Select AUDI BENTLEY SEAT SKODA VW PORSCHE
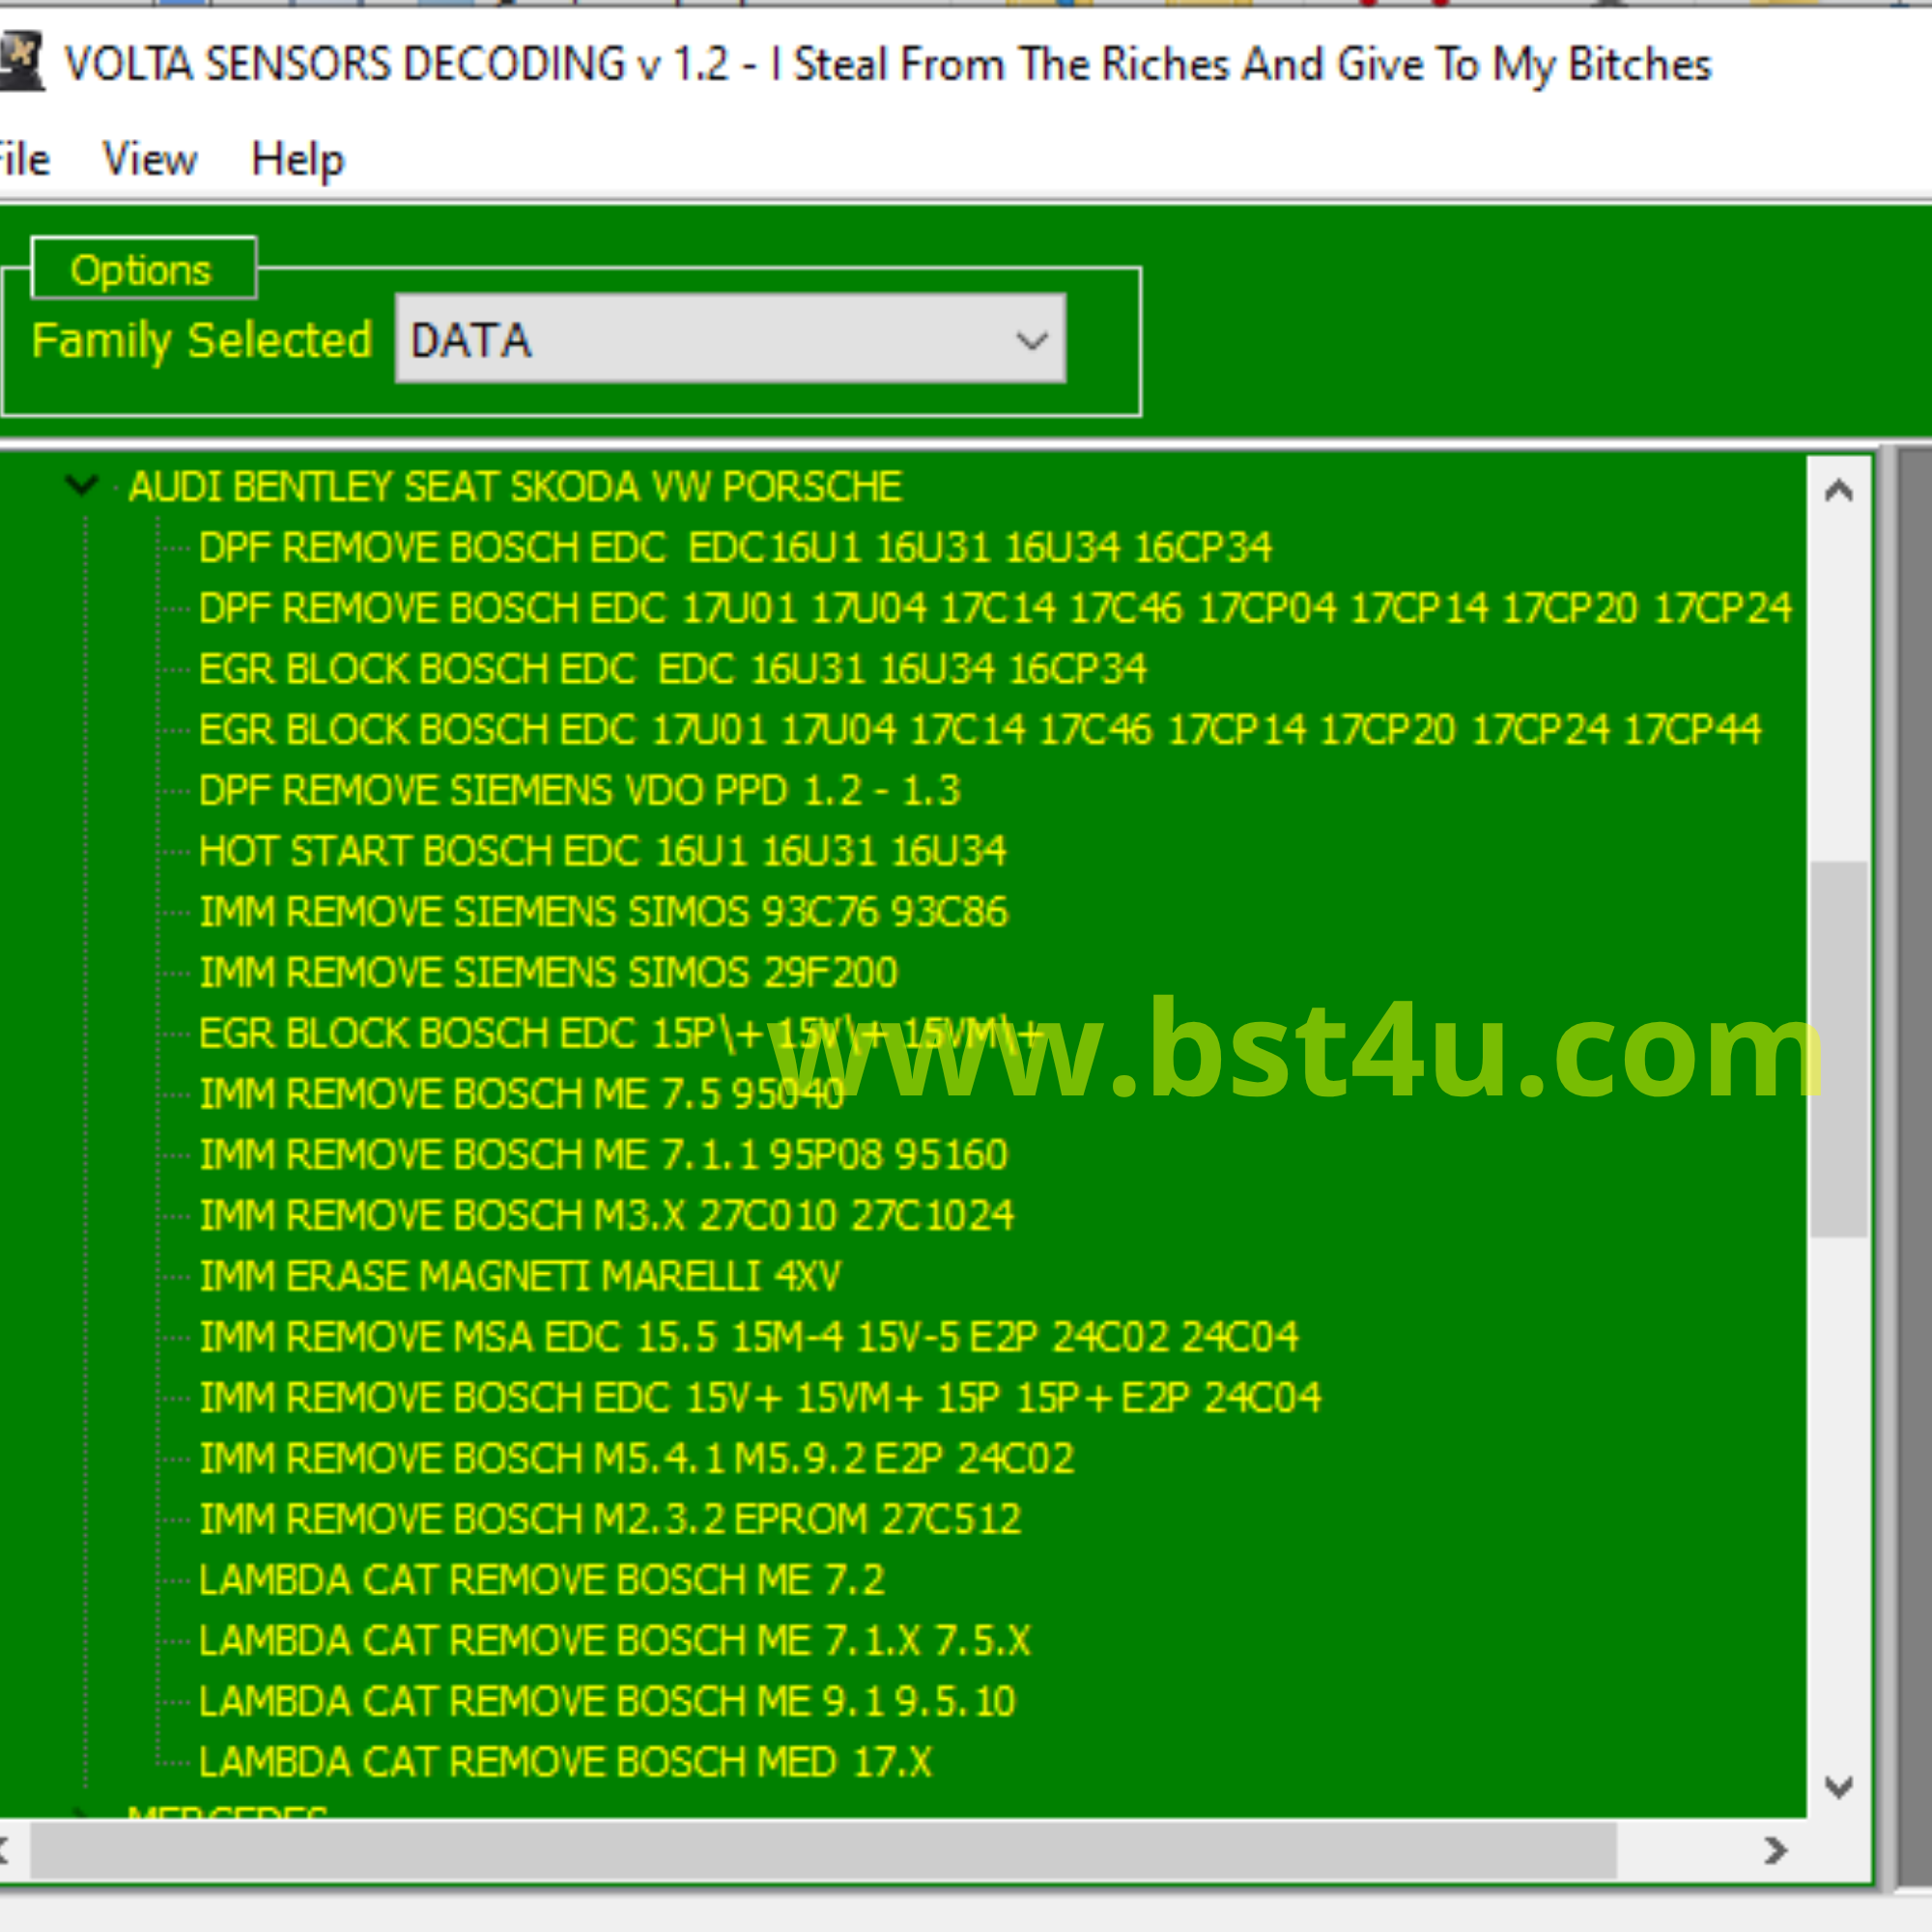Screen dimensions: 1932x1932 point(515,487)
